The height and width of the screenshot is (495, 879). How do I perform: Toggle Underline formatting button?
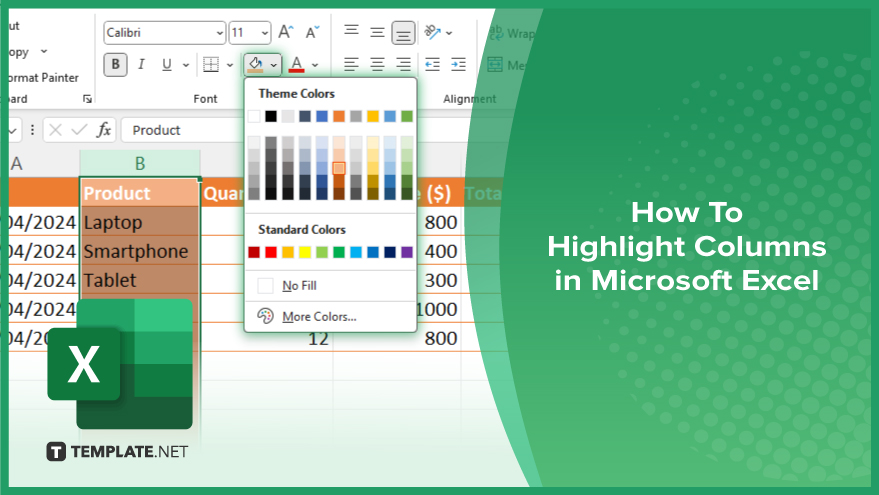click(x=166, y=64)
